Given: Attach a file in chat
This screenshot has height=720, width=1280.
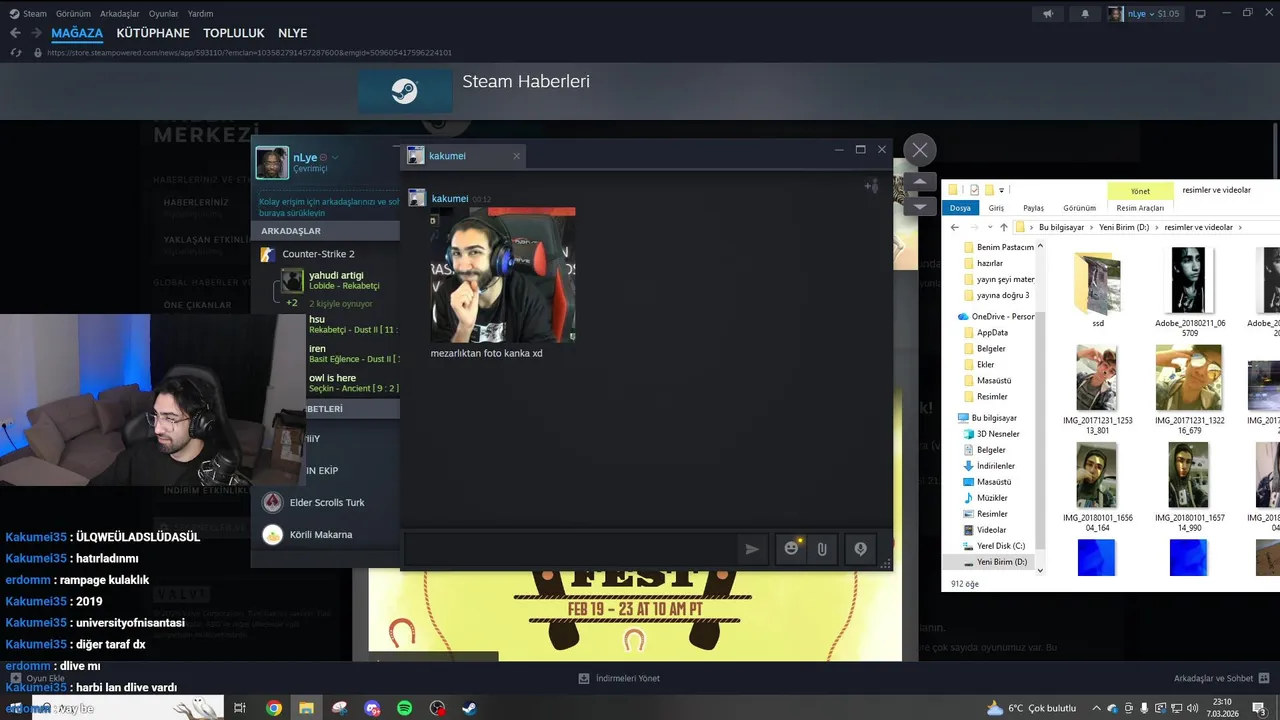Looking at the screenshot, I should 822,549.
